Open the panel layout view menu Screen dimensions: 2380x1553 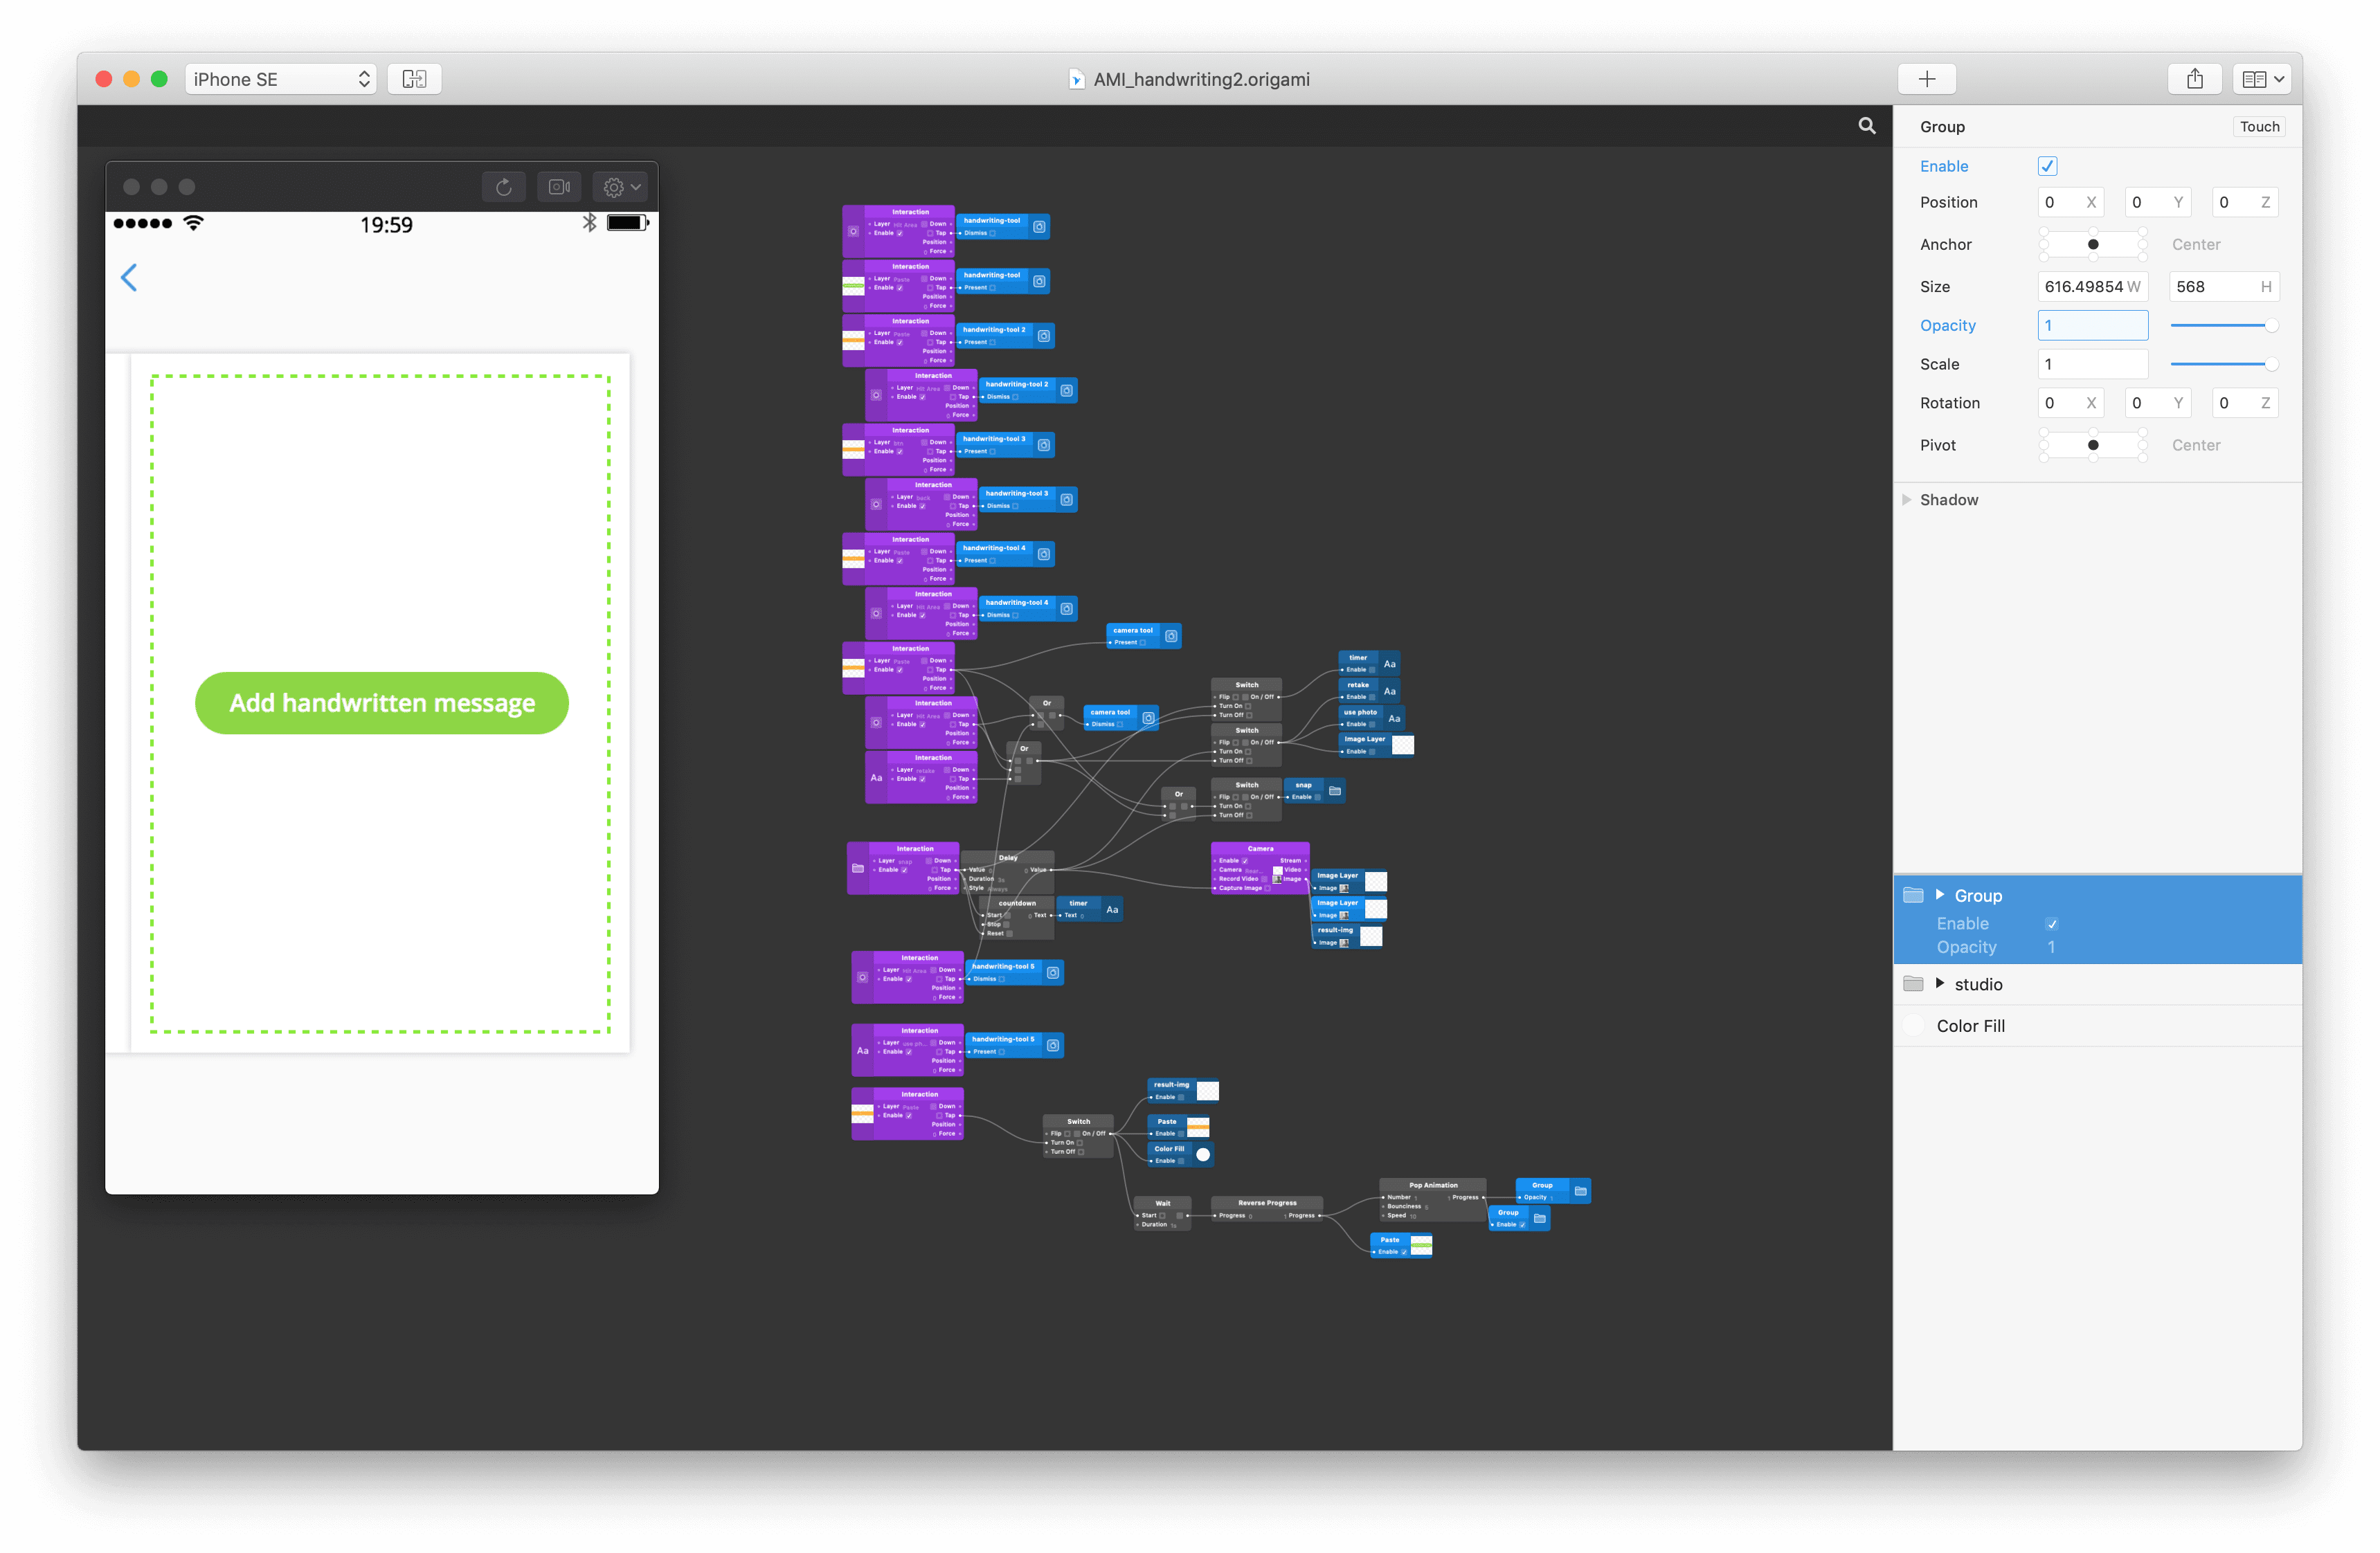pos(2261,79)
